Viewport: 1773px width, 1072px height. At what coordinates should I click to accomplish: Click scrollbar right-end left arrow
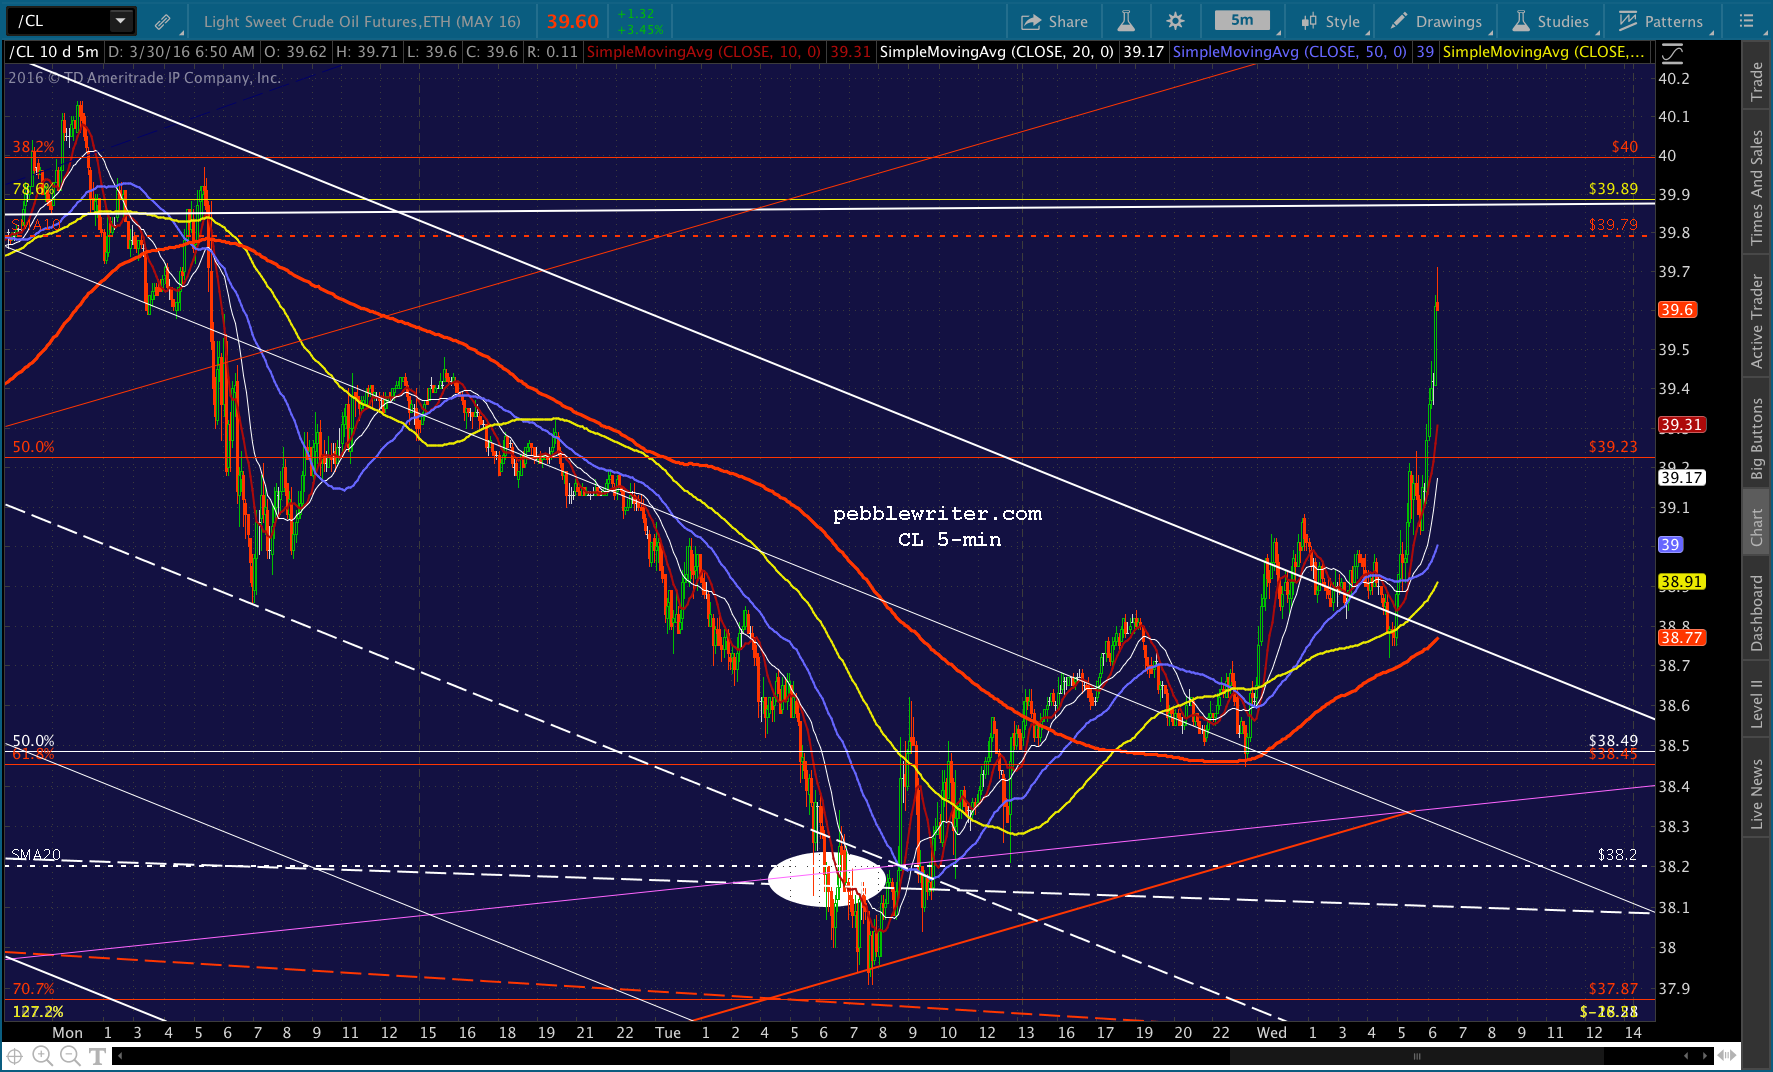point(1687,1056)
